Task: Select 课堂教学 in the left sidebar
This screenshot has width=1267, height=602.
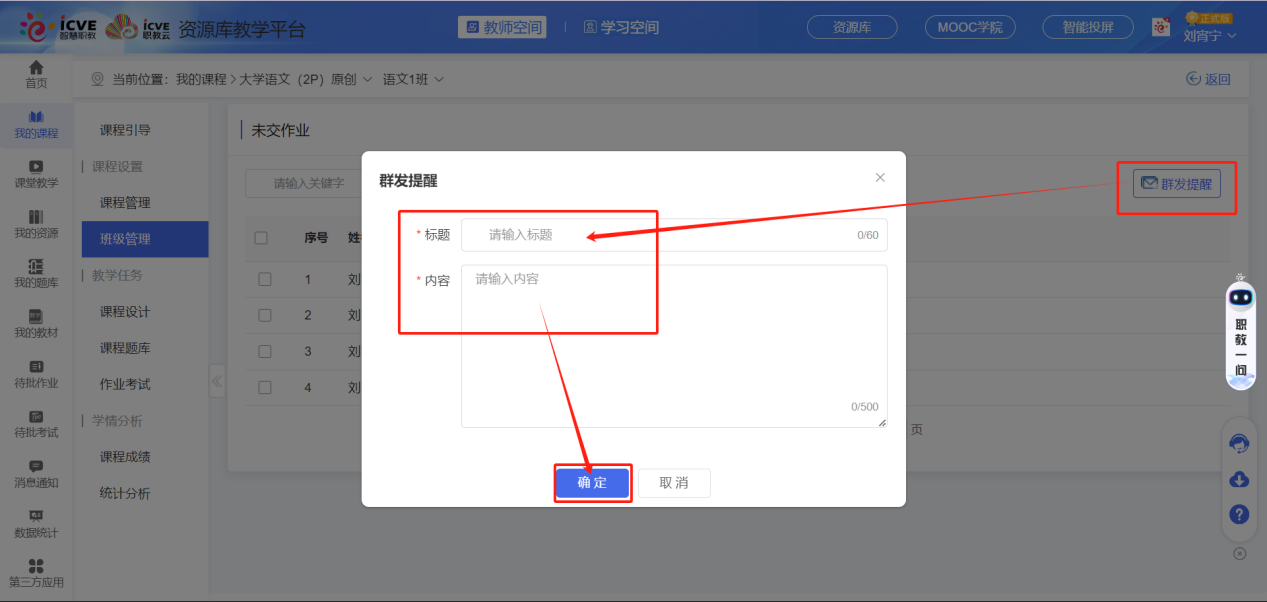Action: pyautogui.click(x=36, y=171)
